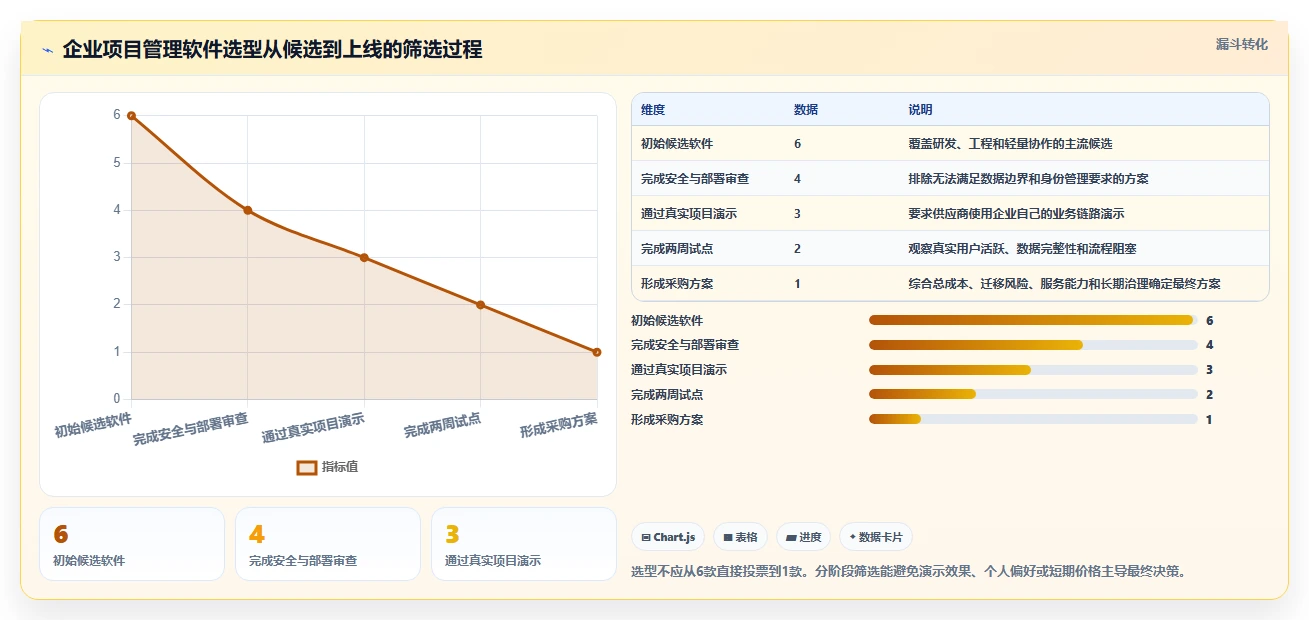Screen dimensions: 1309x620
Task: Click the 数据 column header
Action: pos(806,110)
